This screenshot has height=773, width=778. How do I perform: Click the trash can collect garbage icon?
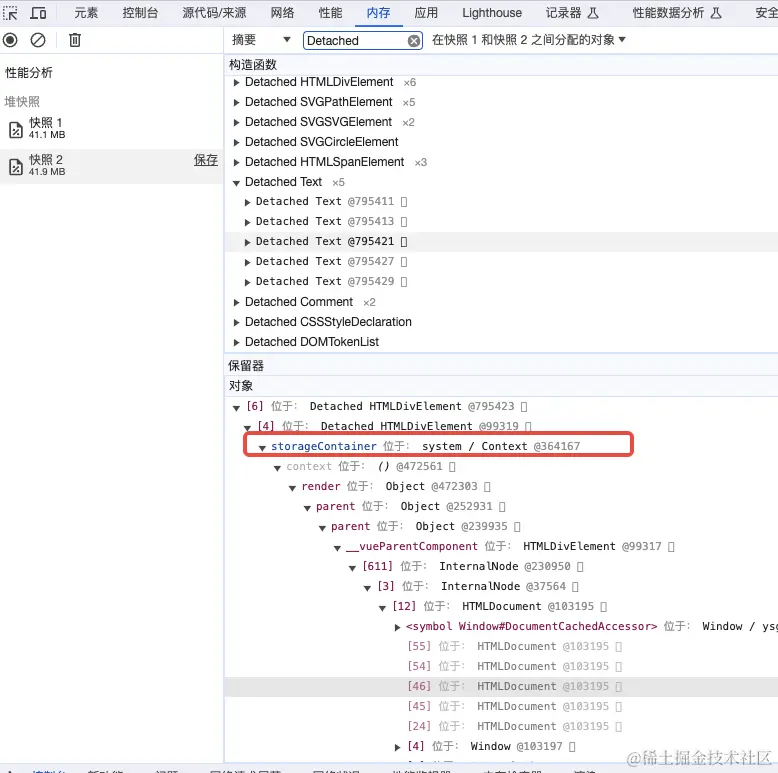tap(75, 40)
